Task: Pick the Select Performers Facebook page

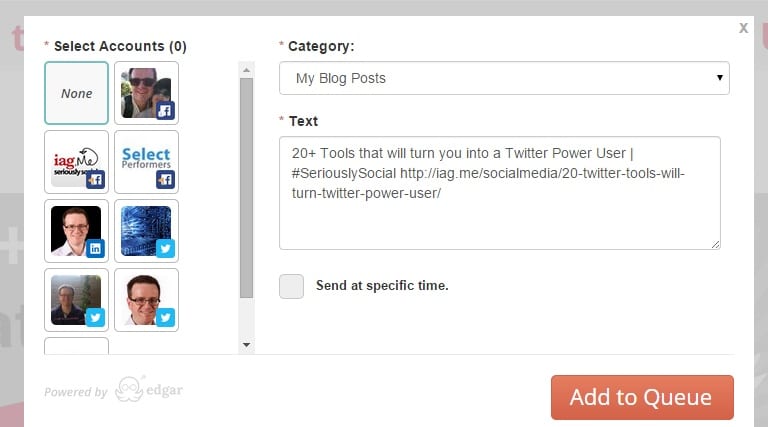Action: [x=146, y=162]
